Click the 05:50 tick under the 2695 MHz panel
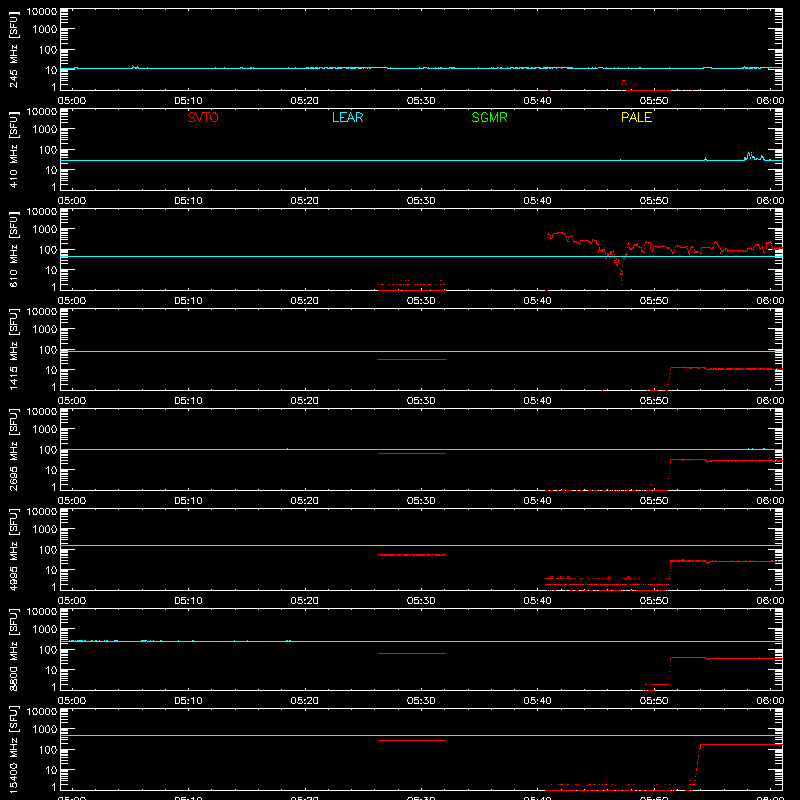The image size is (800, 800). pyautogui.click(x=654, y=501)
